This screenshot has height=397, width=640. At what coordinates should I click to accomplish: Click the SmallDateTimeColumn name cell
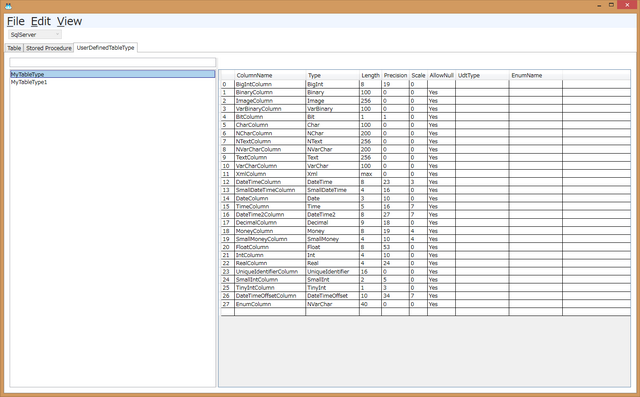(x=270, y=190)
